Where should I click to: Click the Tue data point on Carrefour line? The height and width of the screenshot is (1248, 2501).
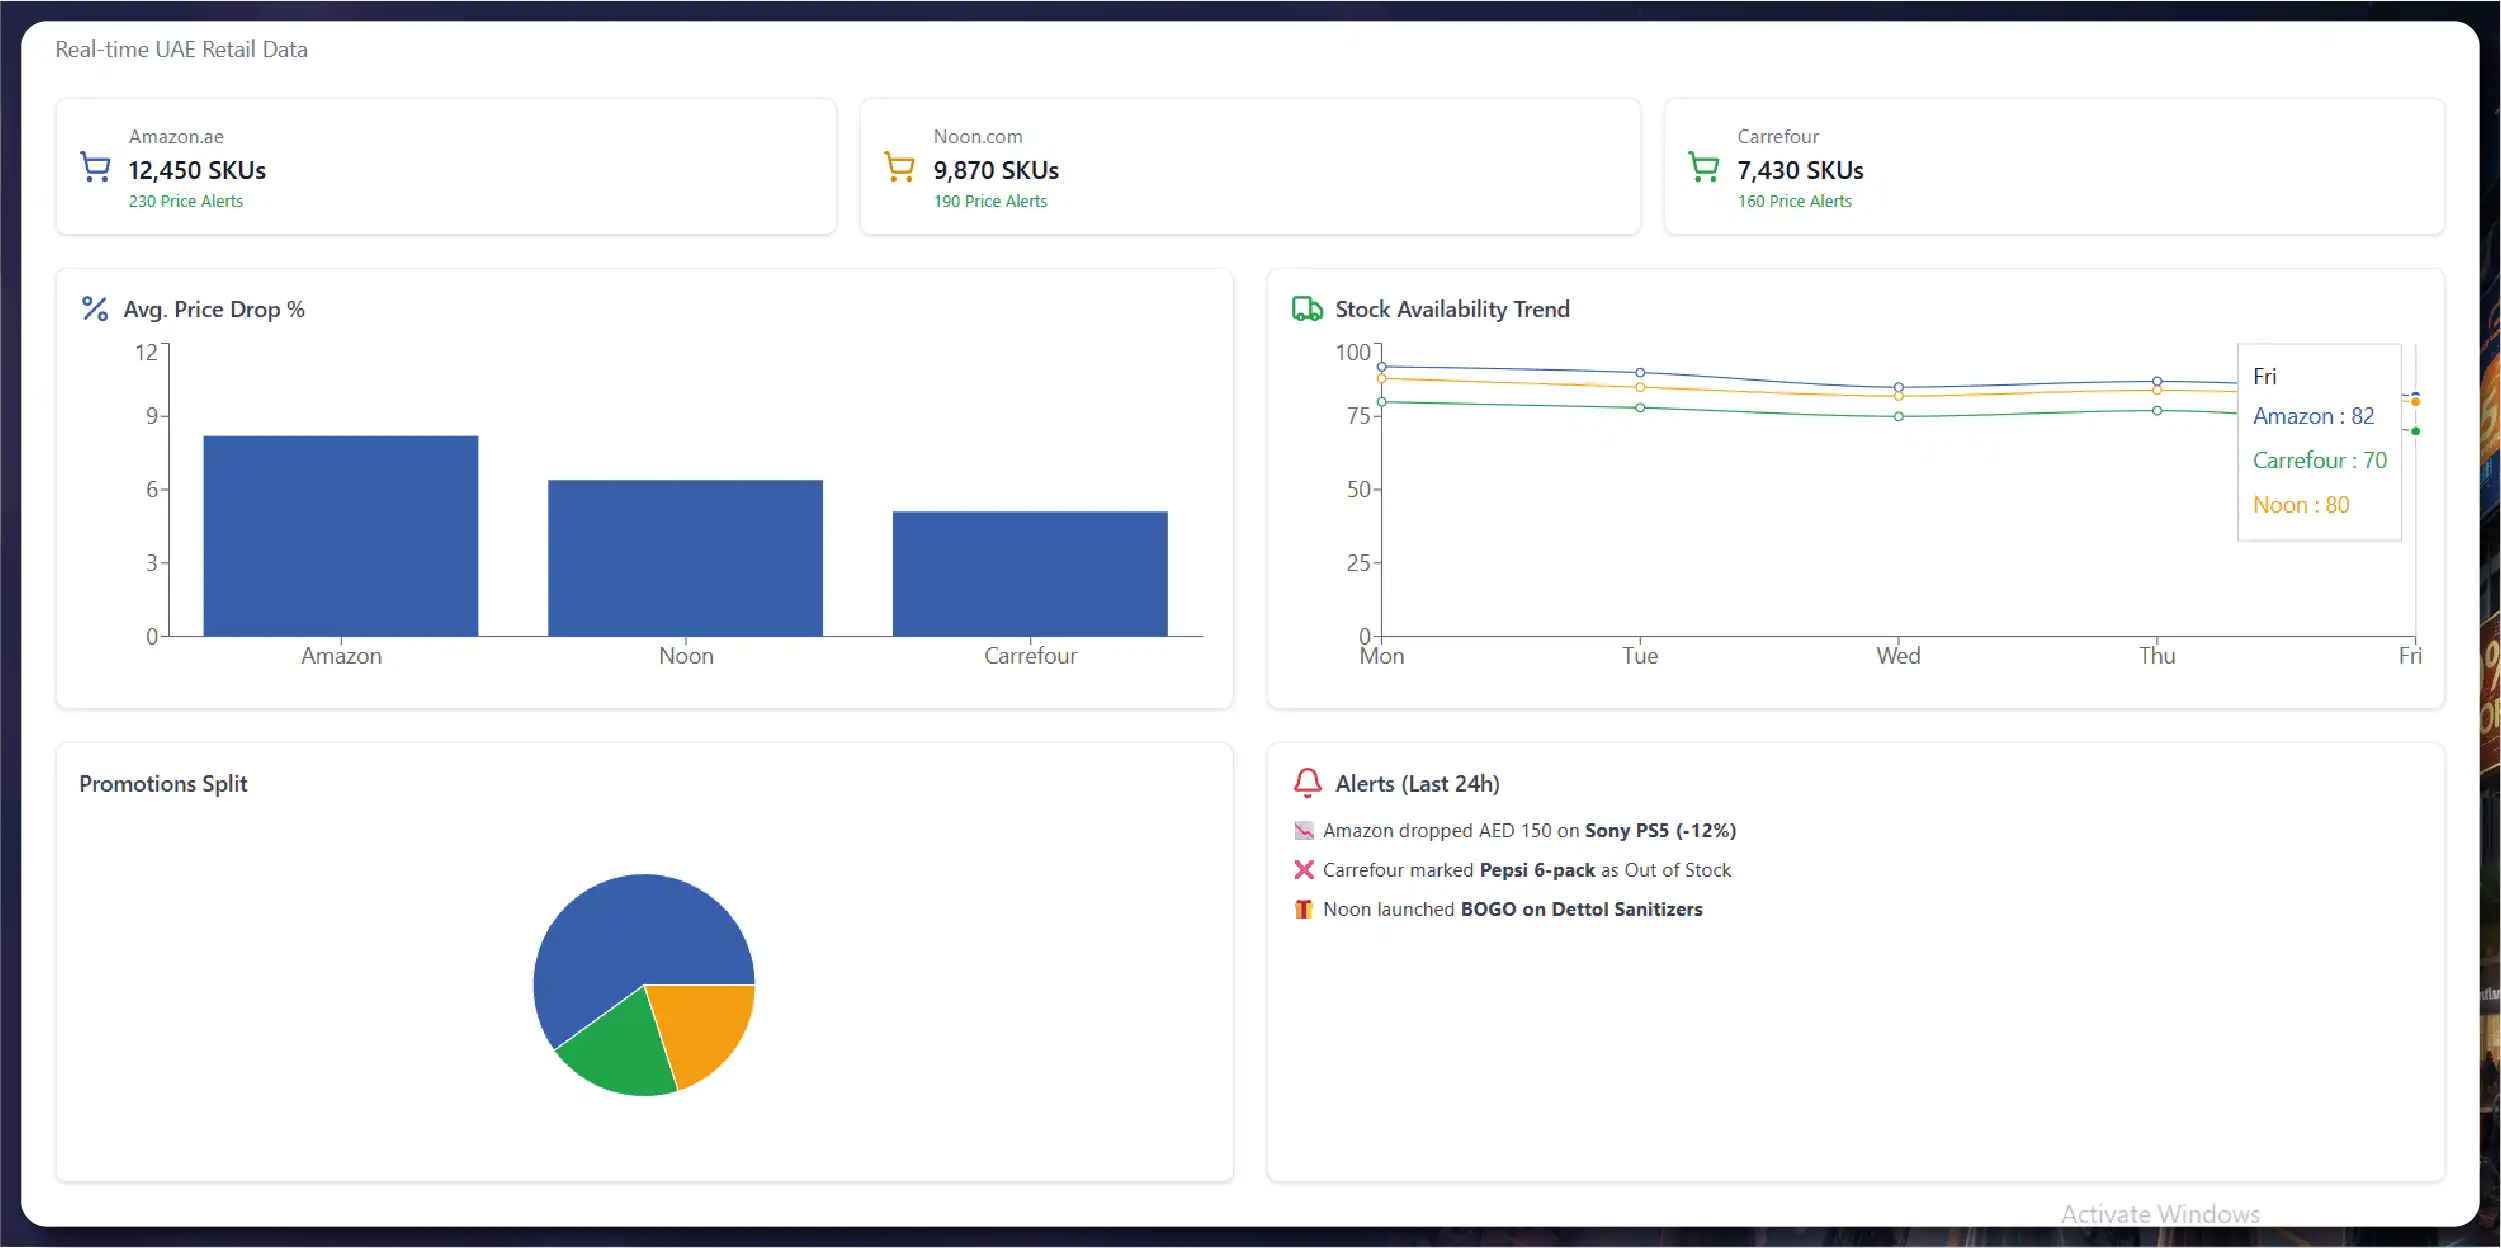coord(1640,408)
